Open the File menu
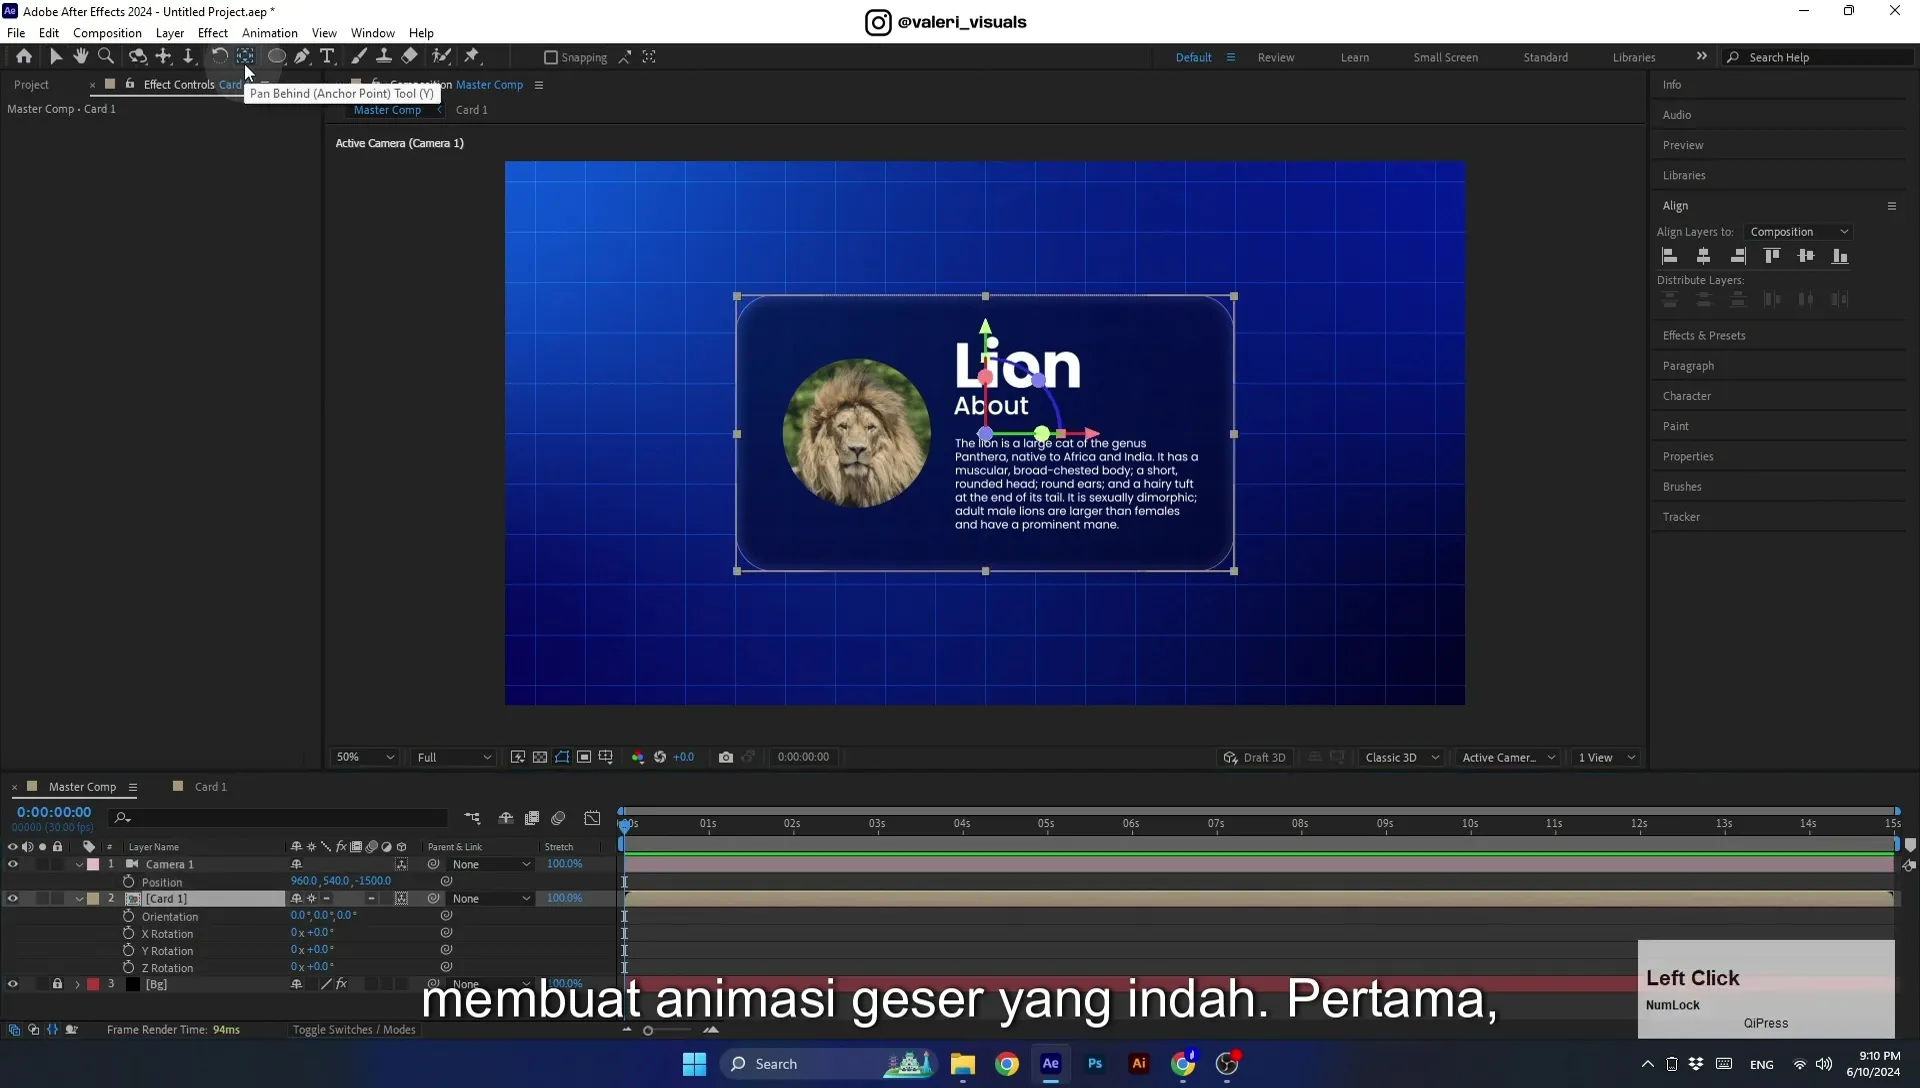Screen dimensions: 1920x1088 tap(16, 33)
